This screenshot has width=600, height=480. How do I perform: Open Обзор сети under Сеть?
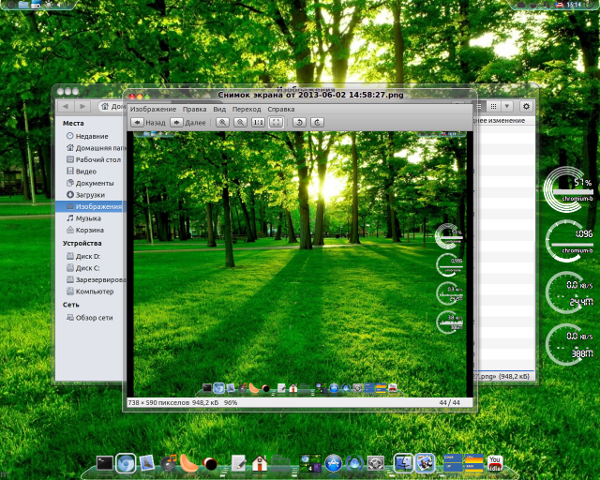pos(91,318)
